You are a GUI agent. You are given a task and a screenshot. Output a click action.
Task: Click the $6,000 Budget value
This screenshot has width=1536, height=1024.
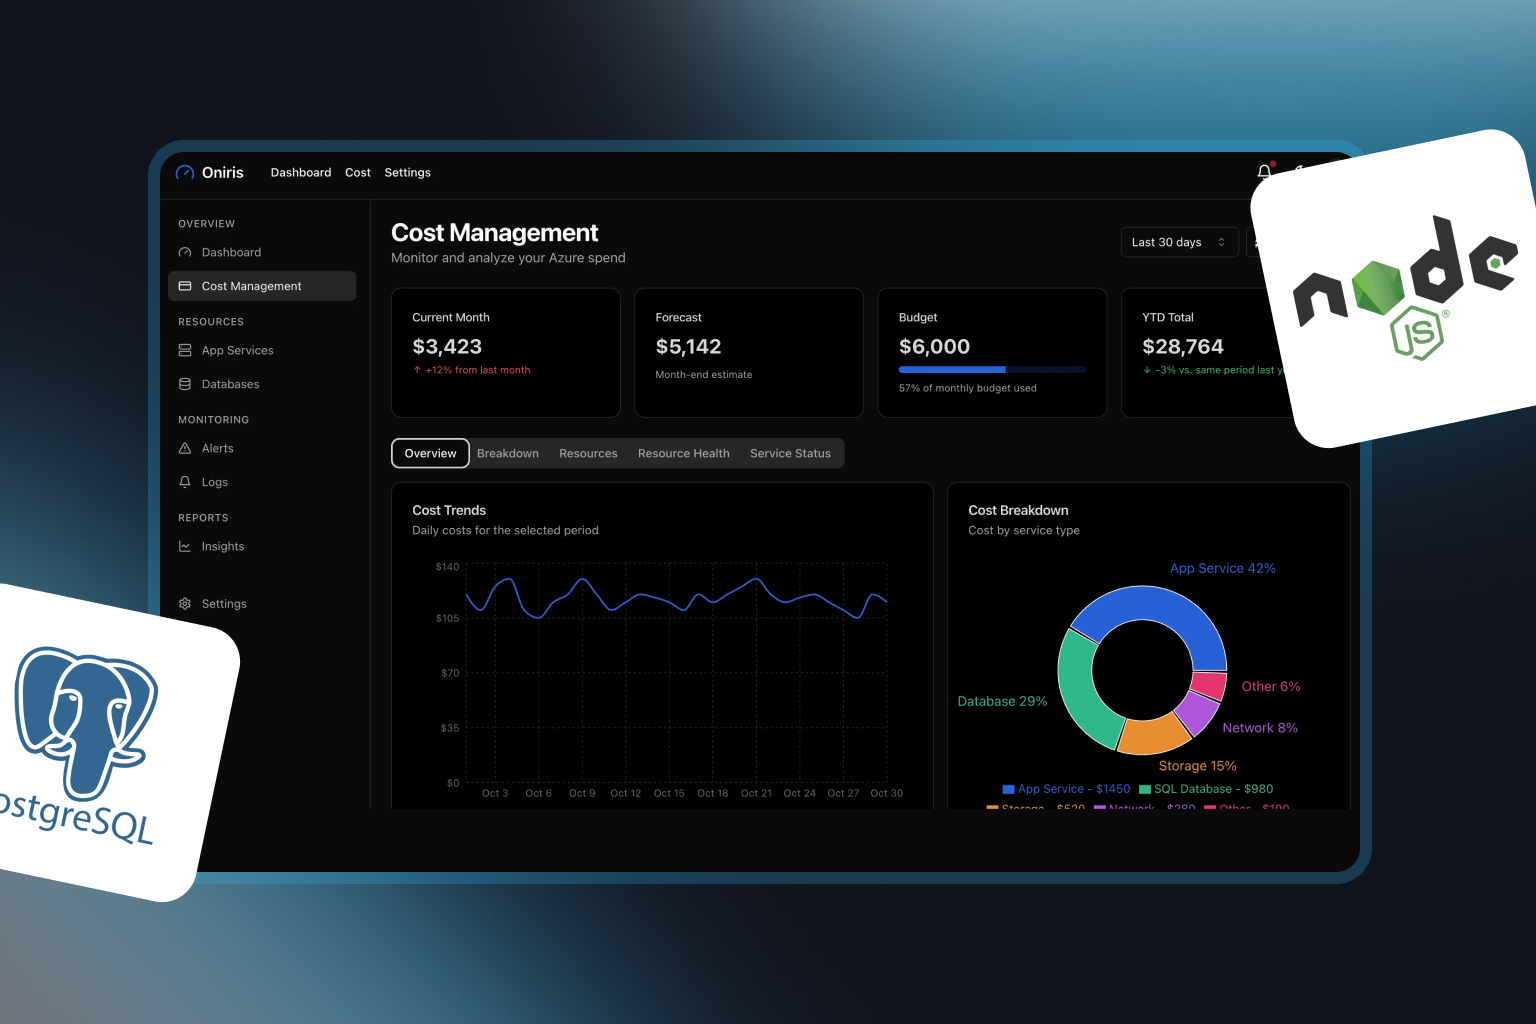click(x=934, y=347)
